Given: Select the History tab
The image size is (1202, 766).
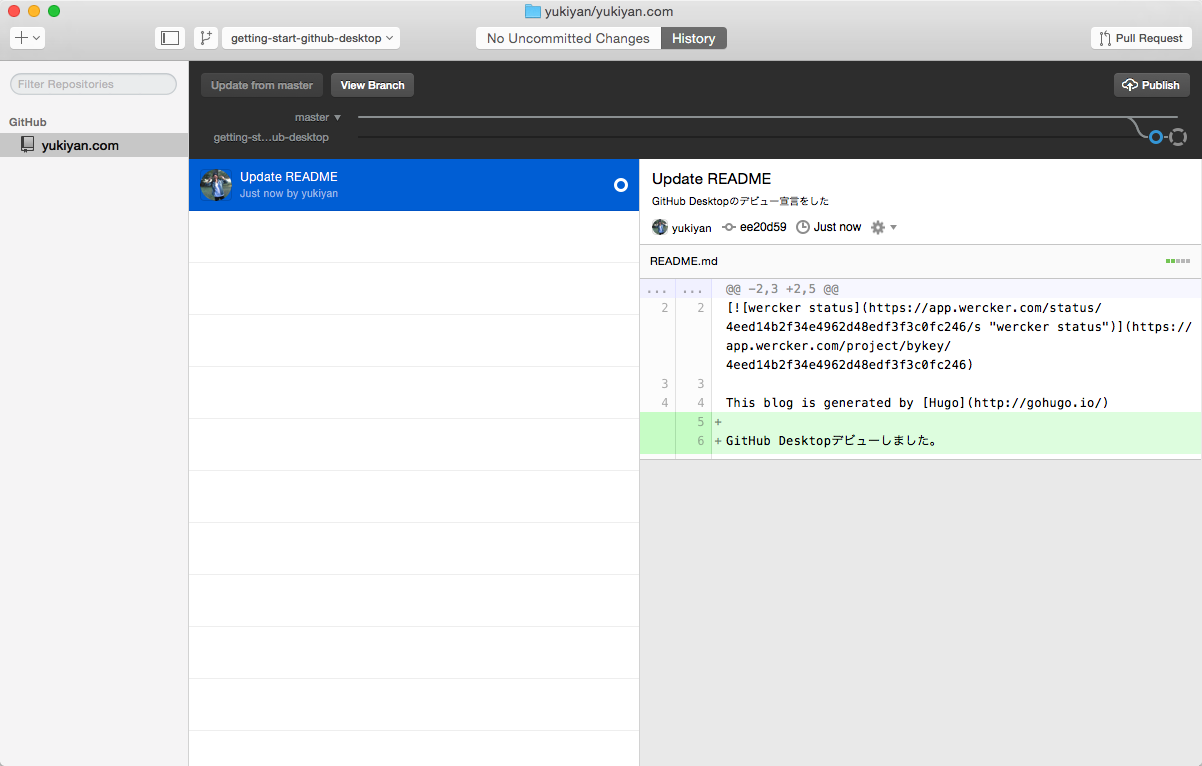Looking at the screenshot, I should click(693, 38).
